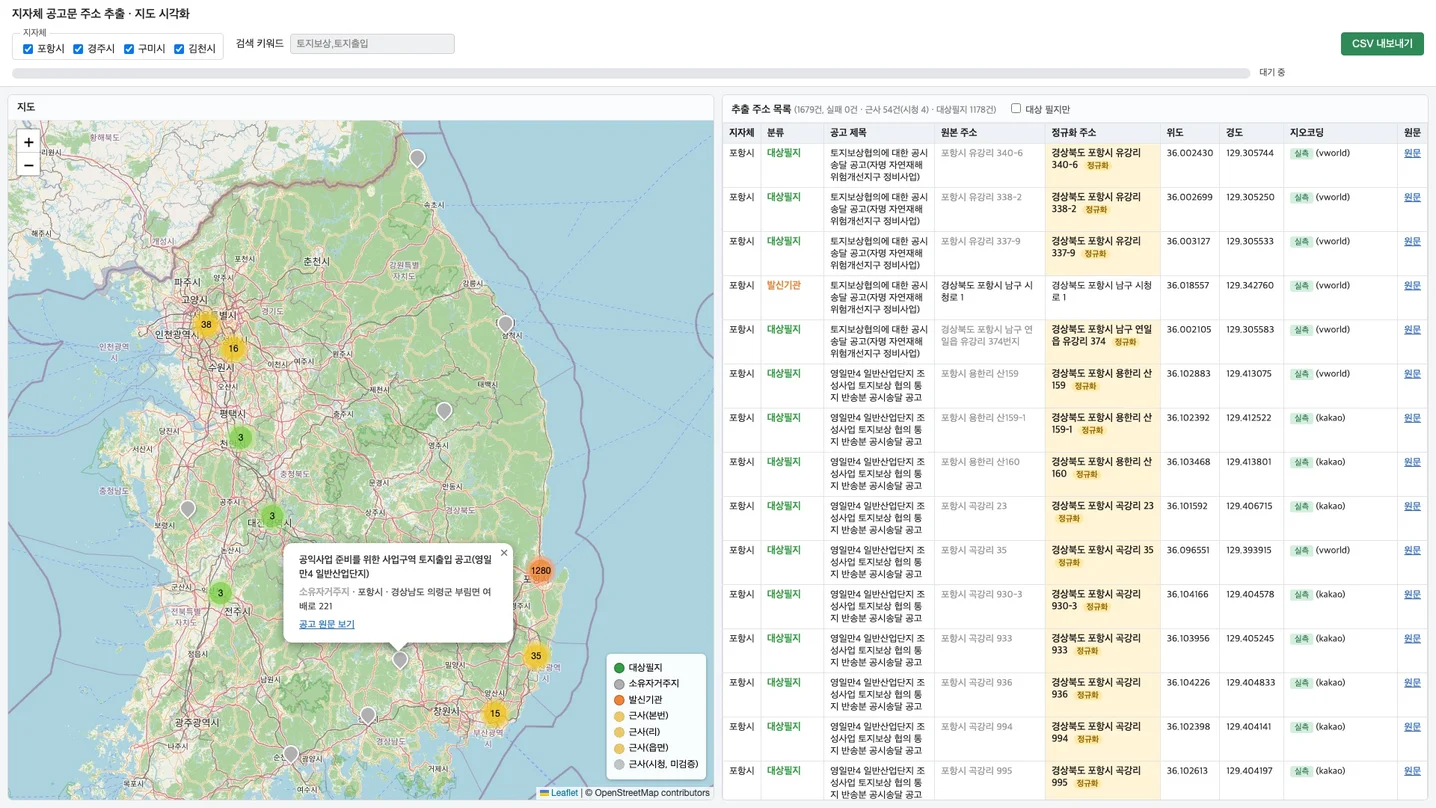Click the 대기 중 status text
1436x808 pixels.
[1272, 73]
